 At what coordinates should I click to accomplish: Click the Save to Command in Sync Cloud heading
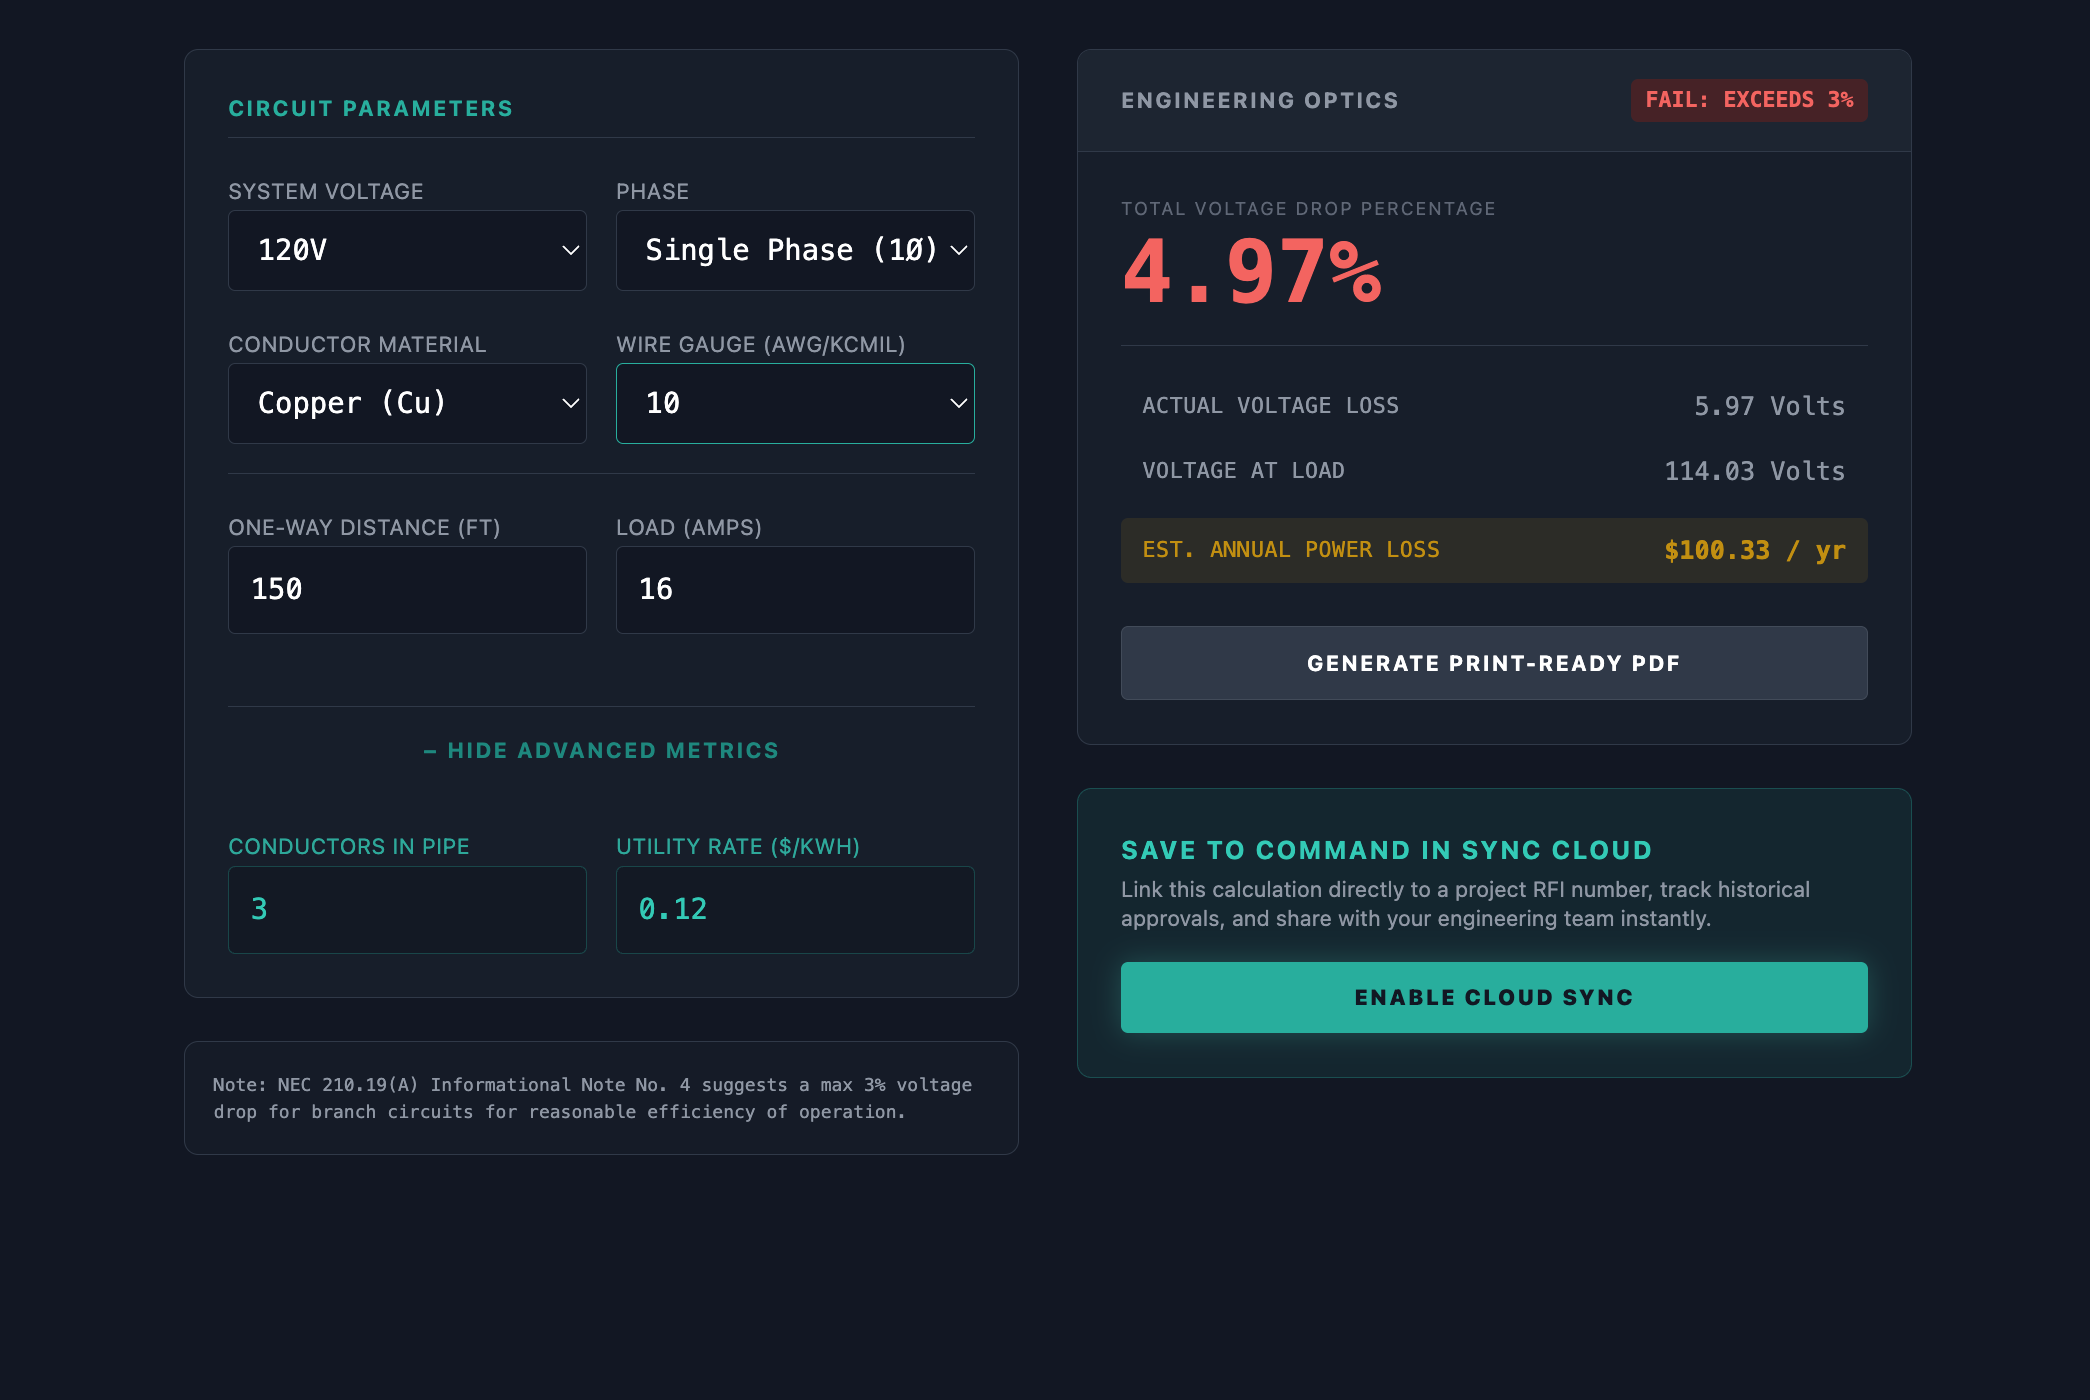[x=1387, y=850]
